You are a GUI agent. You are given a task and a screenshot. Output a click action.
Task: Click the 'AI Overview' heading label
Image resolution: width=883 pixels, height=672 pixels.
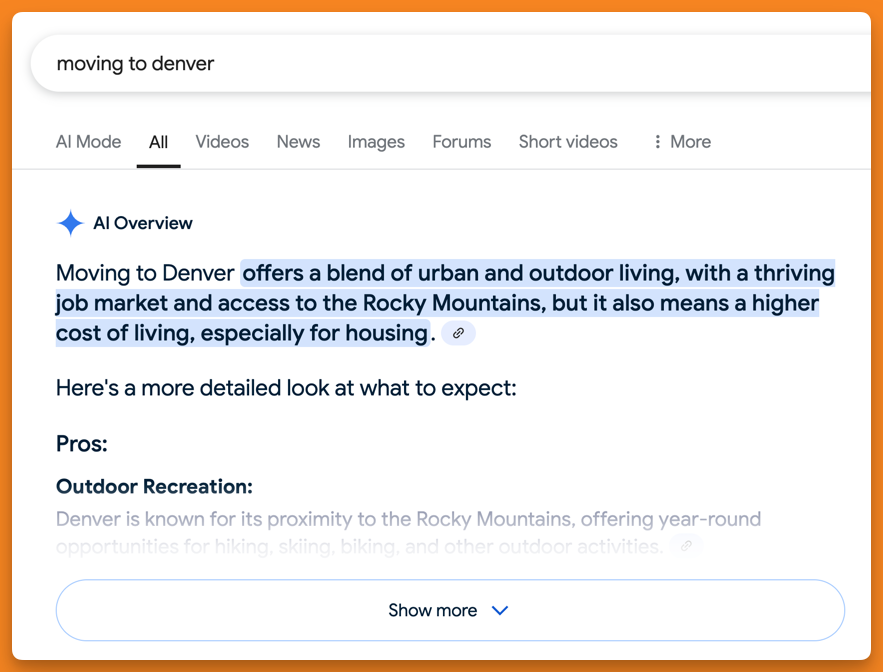[x=143, y=223]
